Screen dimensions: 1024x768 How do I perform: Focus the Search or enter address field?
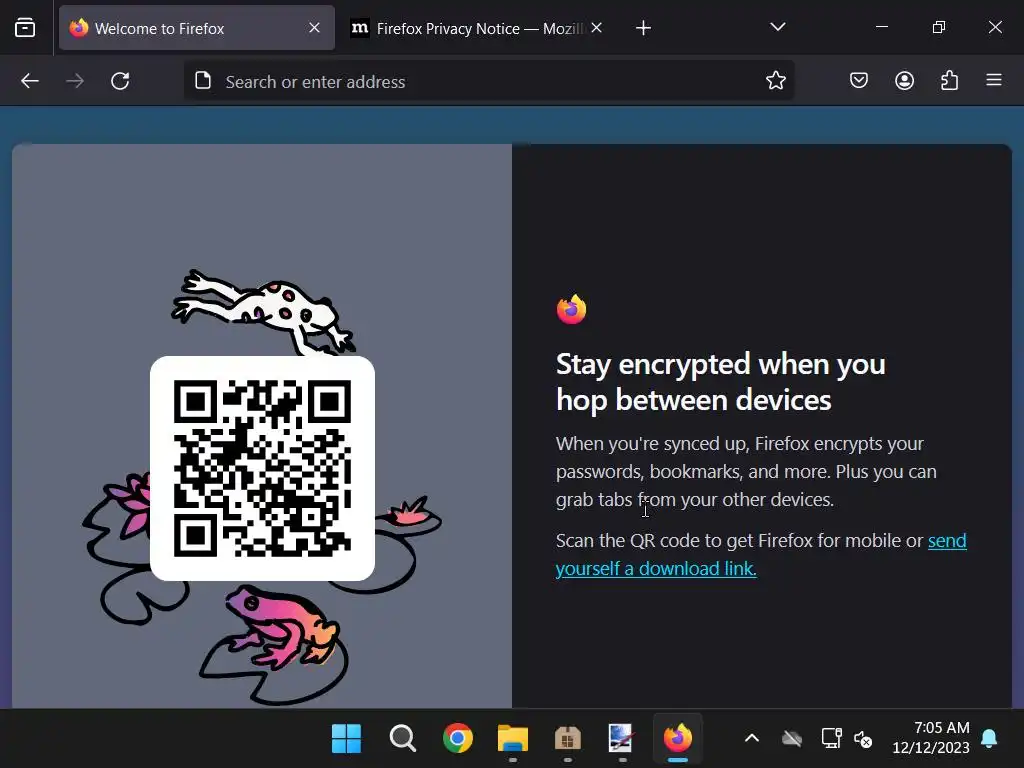488,81
